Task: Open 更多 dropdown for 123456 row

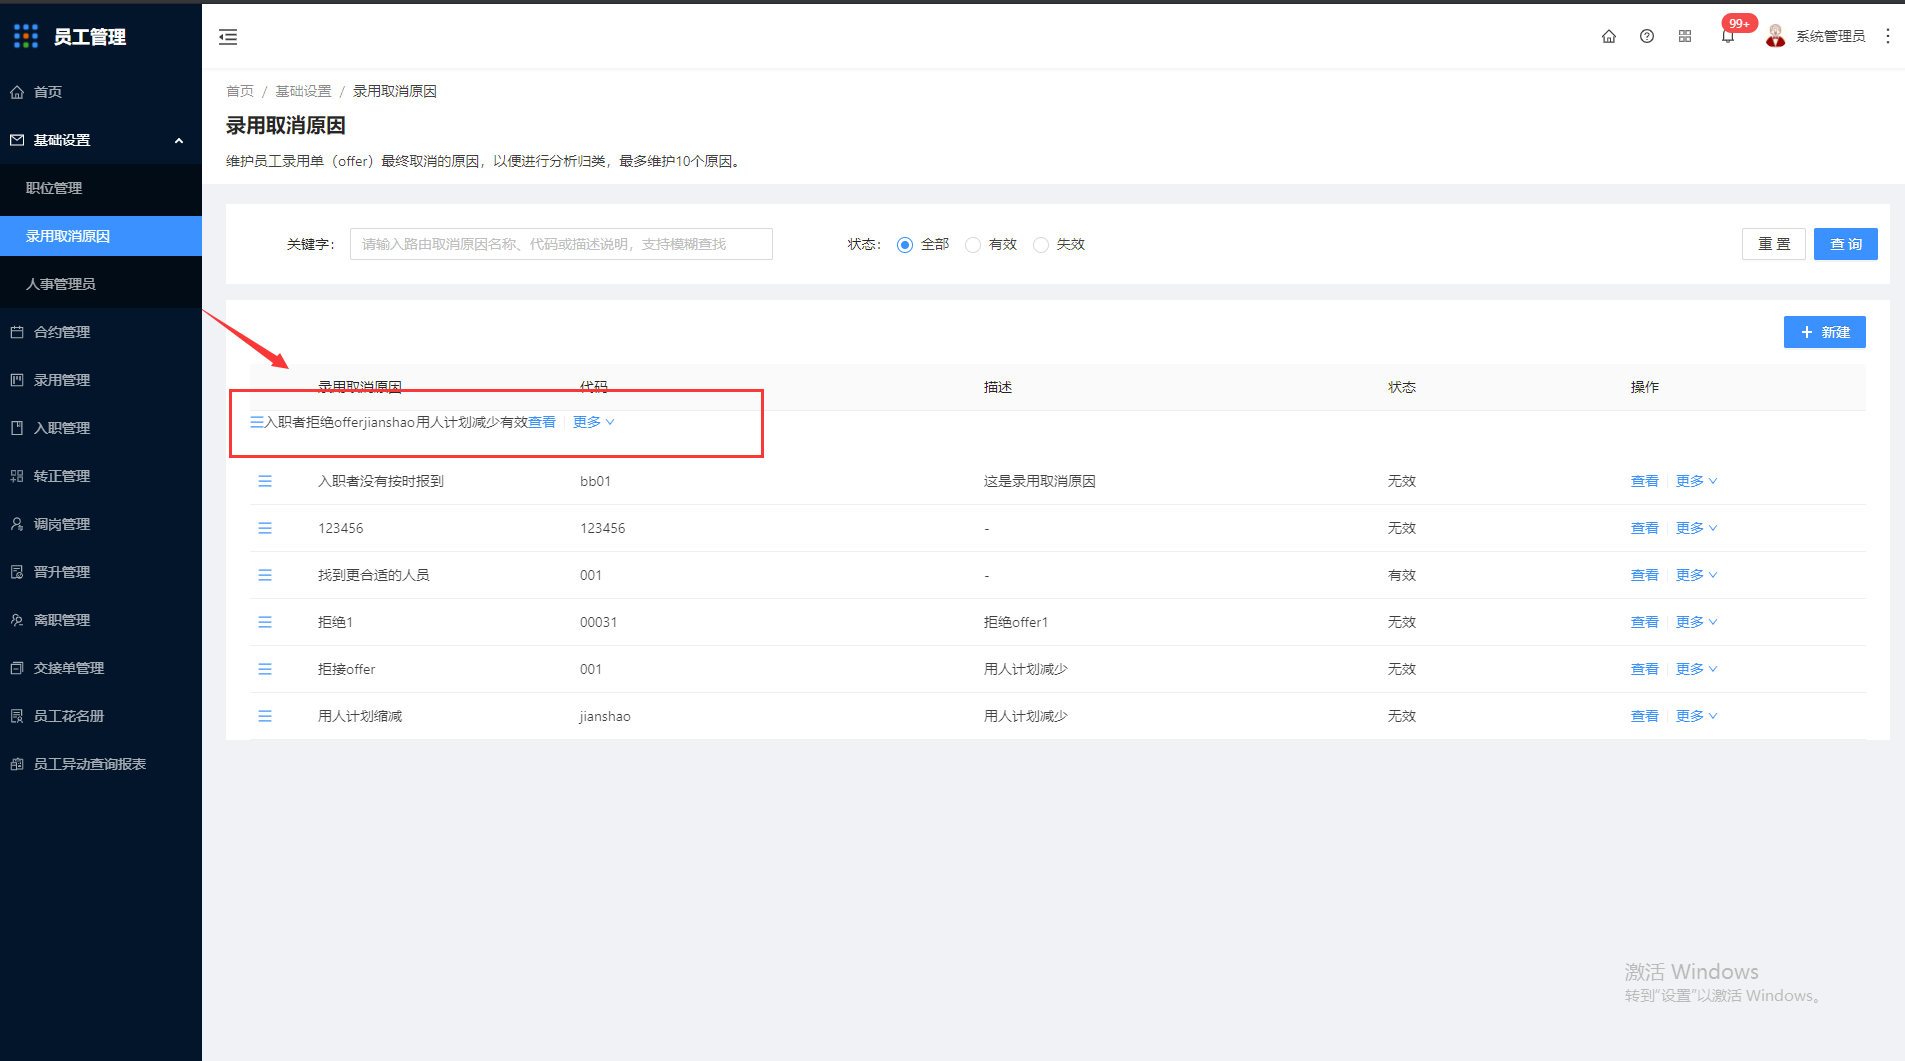Action: point(1696,528)
